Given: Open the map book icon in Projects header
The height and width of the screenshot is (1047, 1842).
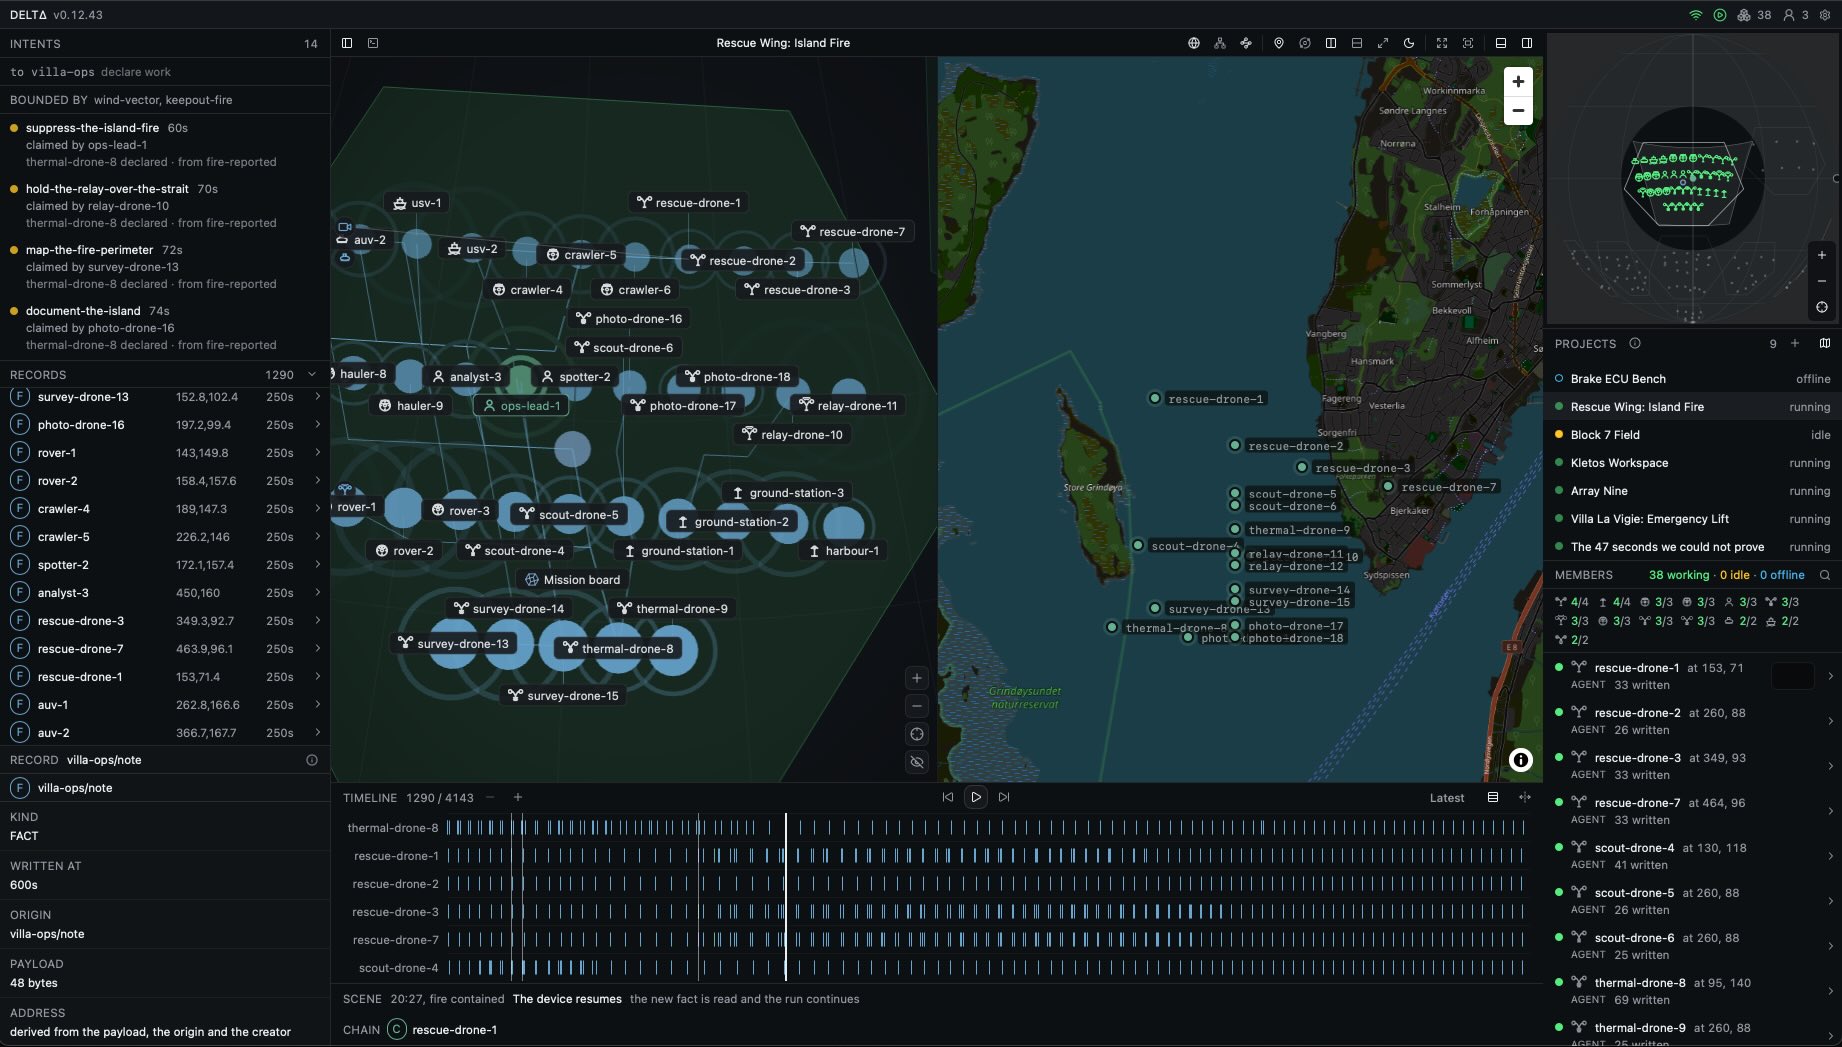Looking at the screenshot, I should [x=1825, y=344].
